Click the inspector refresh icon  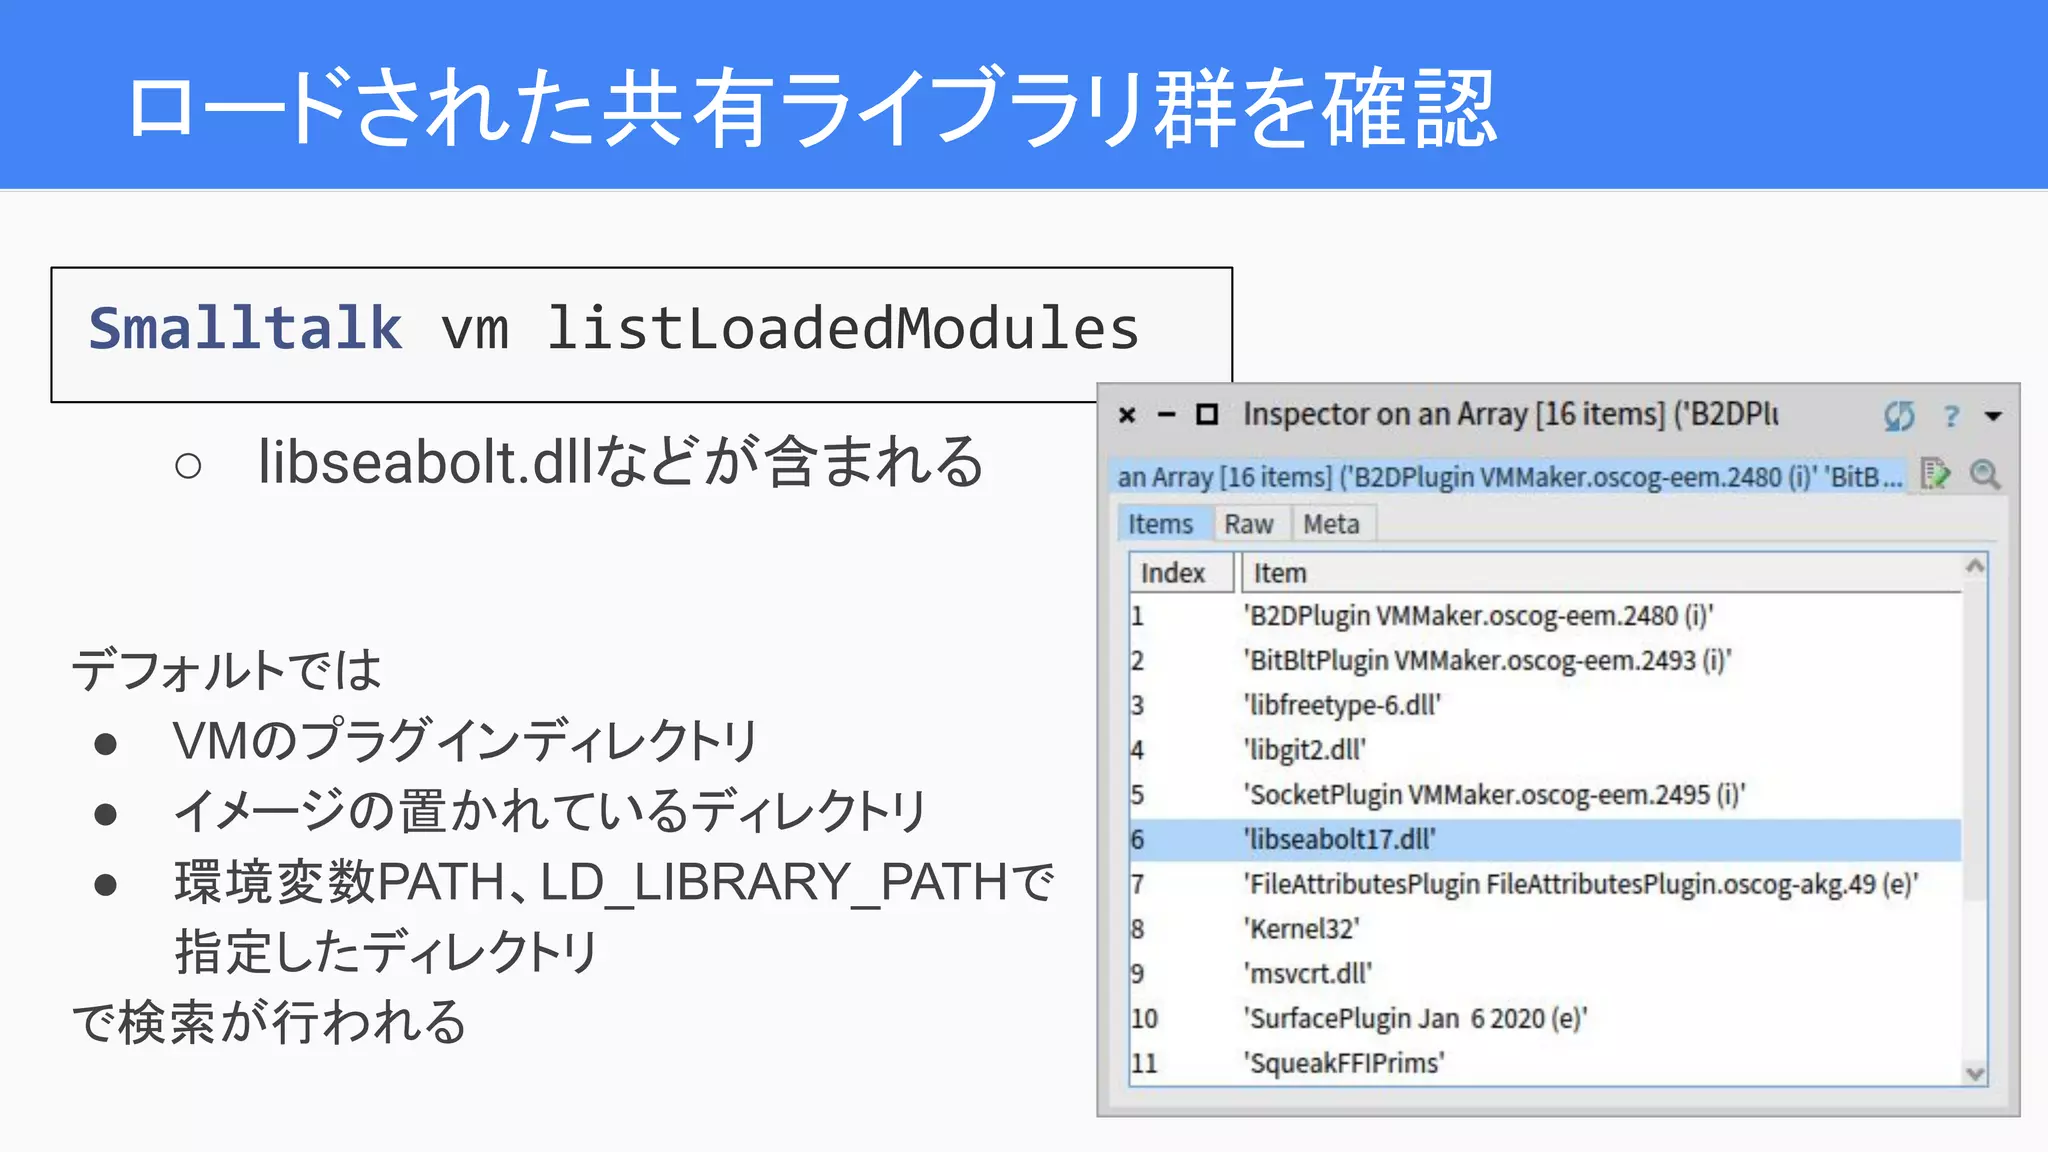pyautogui.click(x=1898, y=415)
